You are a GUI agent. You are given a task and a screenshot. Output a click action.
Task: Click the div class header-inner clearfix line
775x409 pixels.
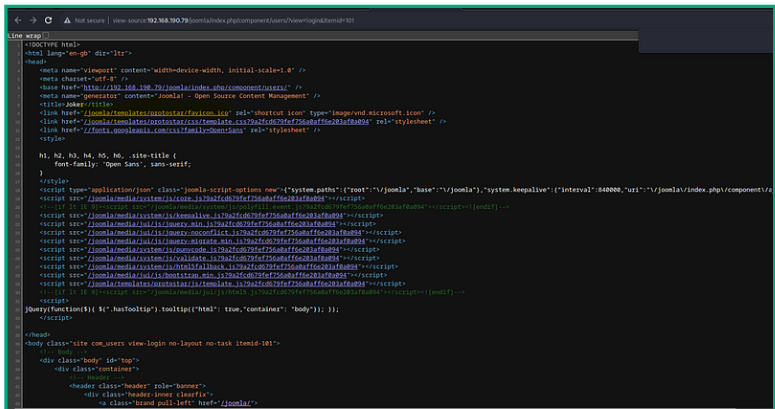(x=148, y=395)
